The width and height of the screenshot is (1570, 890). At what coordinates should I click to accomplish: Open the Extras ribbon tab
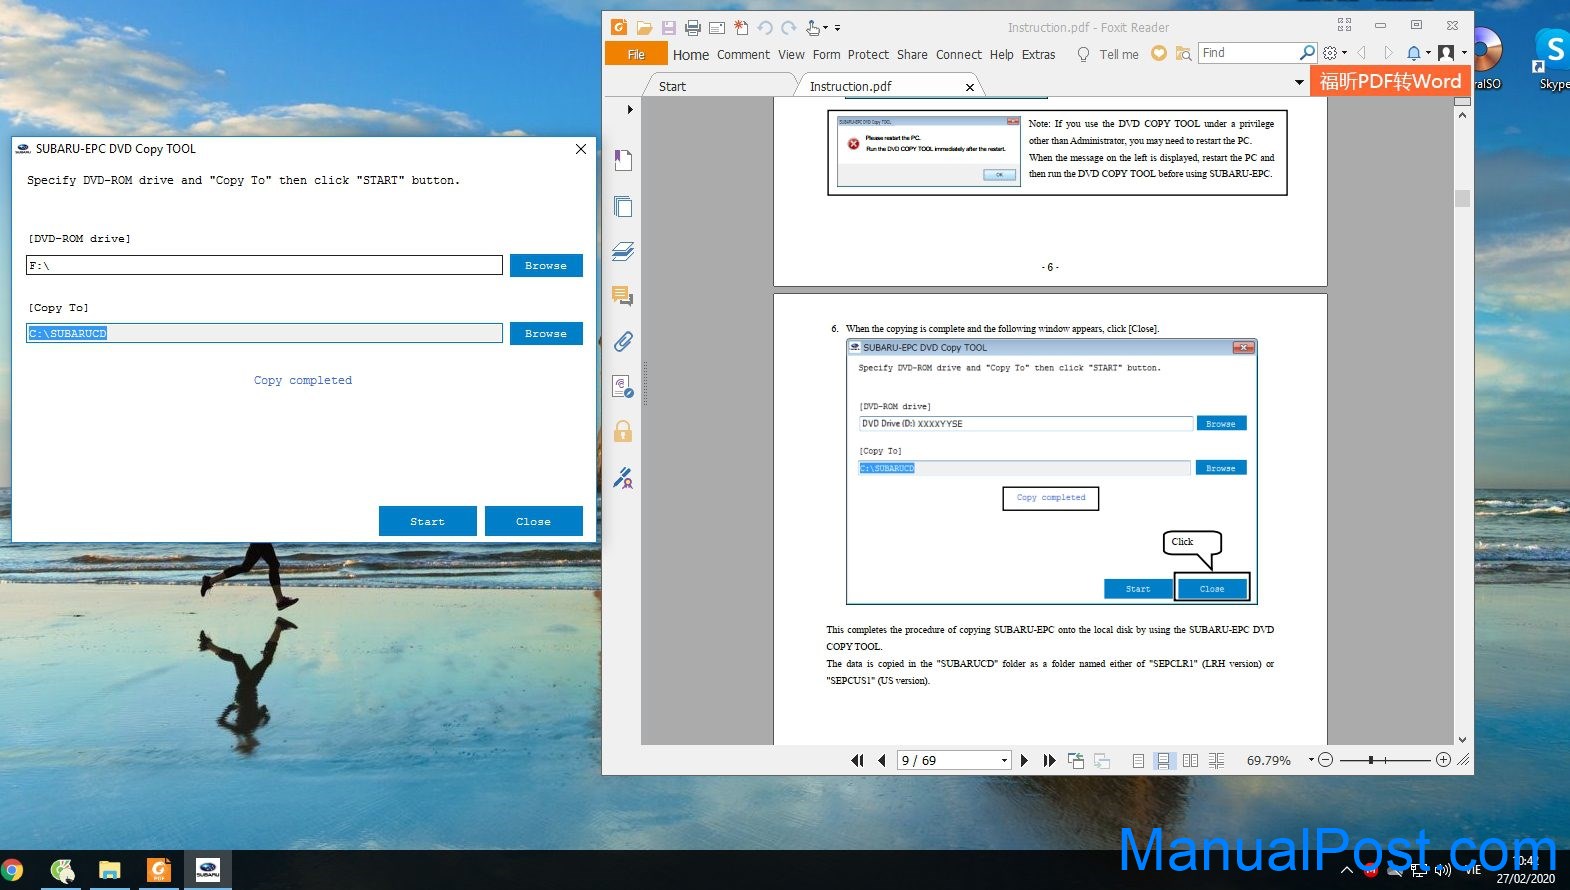point(1038,55)
